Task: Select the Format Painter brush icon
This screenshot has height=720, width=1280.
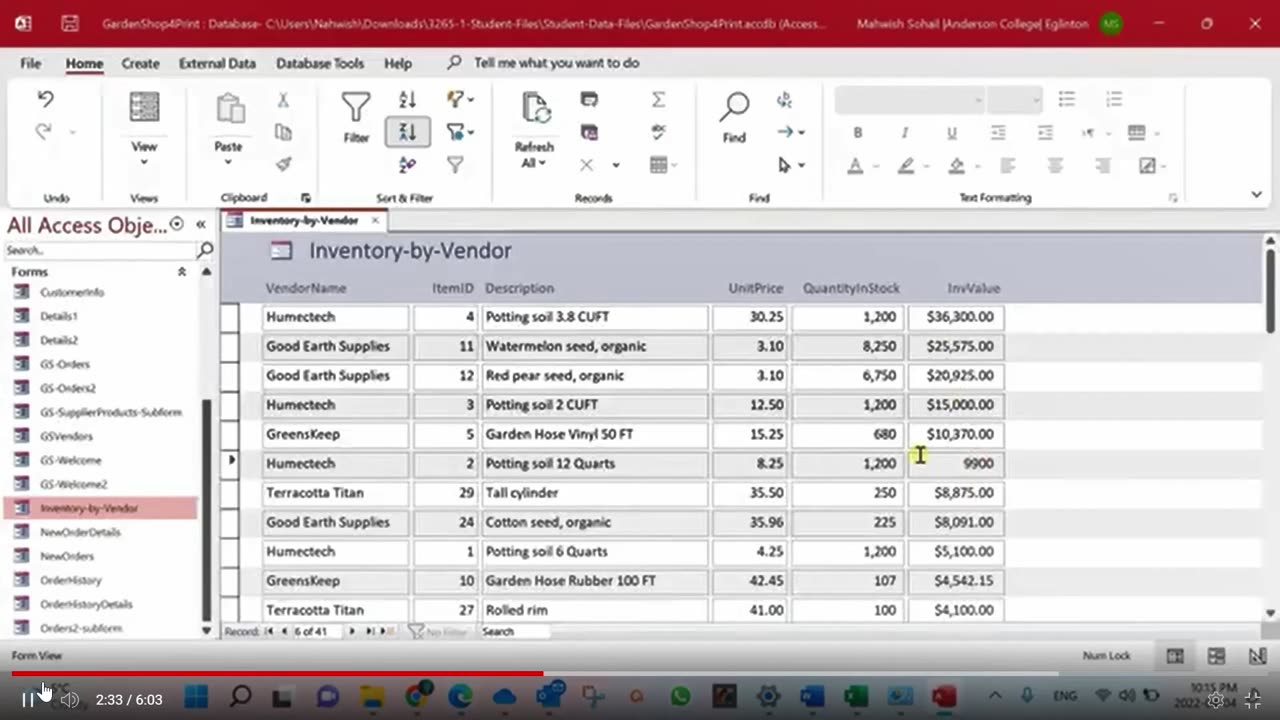Action: tap(283, 164)
